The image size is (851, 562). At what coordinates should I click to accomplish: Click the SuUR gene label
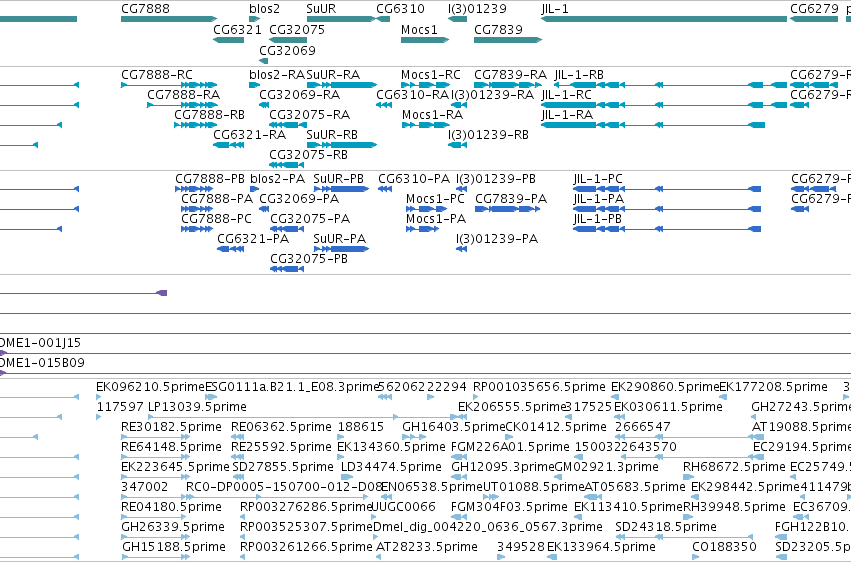[321, 9]
